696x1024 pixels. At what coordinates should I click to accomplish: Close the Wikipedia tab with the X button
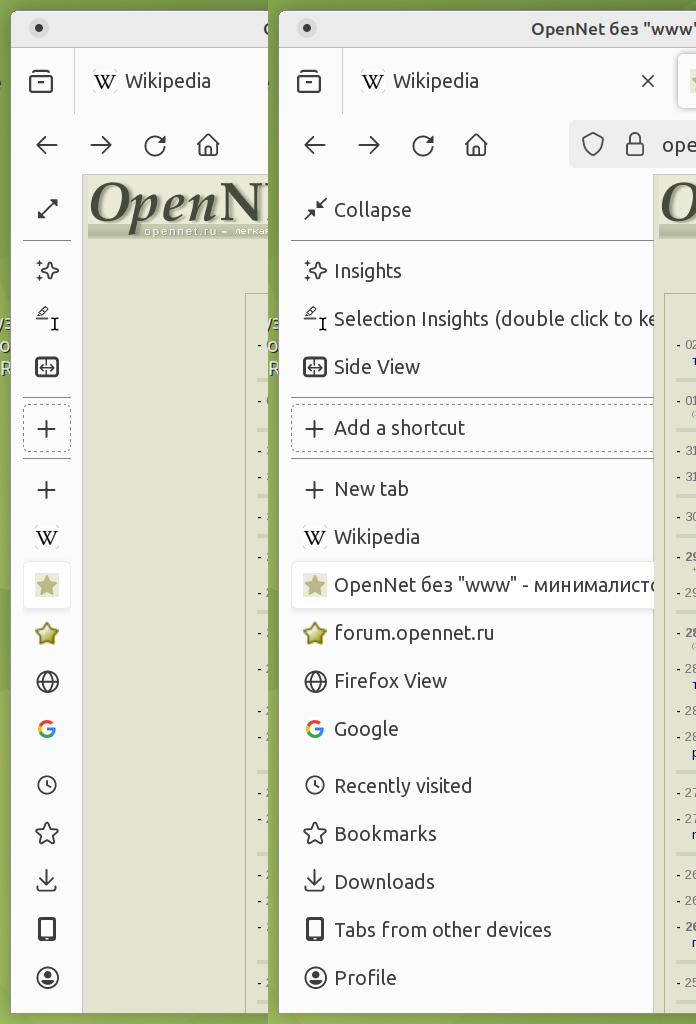coord(648,81)
